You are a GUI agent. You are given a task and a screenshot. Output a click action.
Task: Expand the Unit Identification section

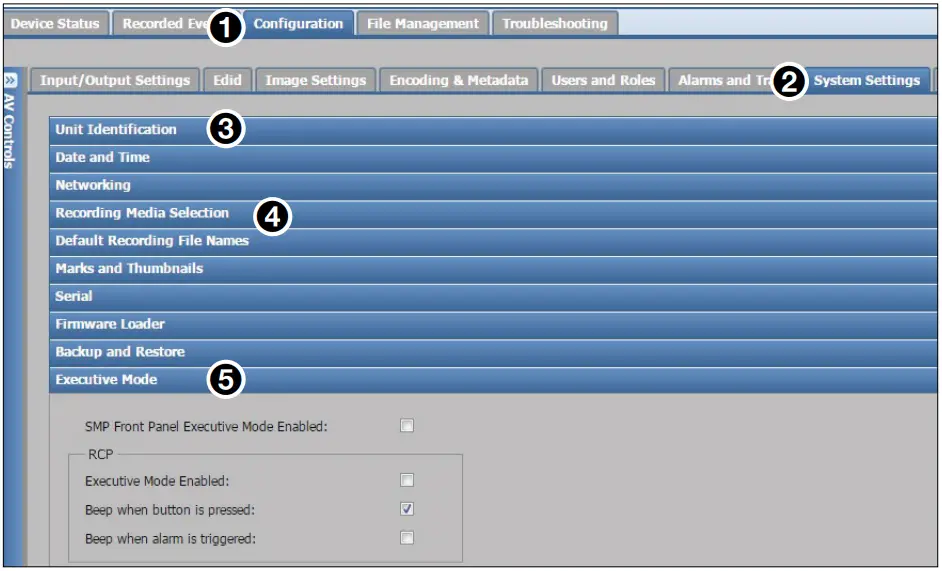(x=493, y=130)
